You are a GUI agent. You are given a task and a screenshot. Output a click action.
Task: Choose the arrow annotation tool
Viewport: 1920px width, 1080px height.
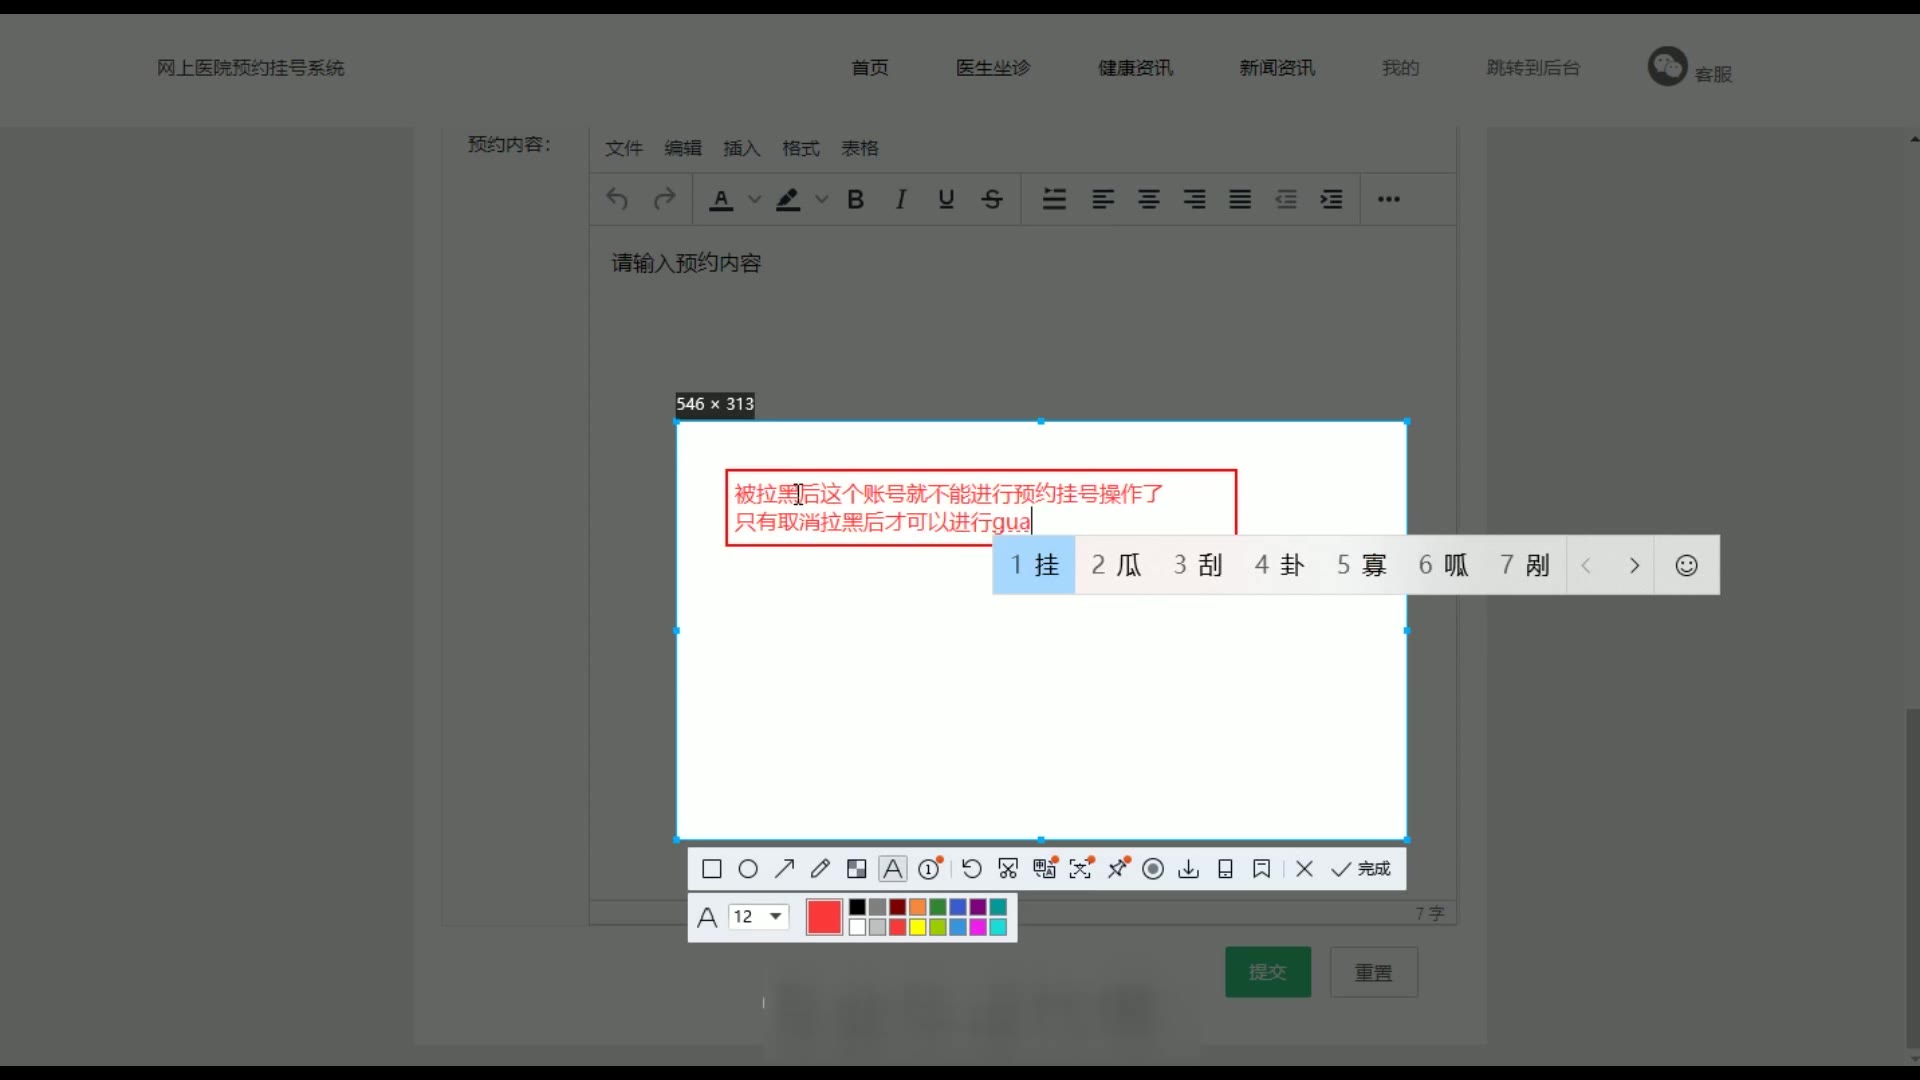click(784, 869)
